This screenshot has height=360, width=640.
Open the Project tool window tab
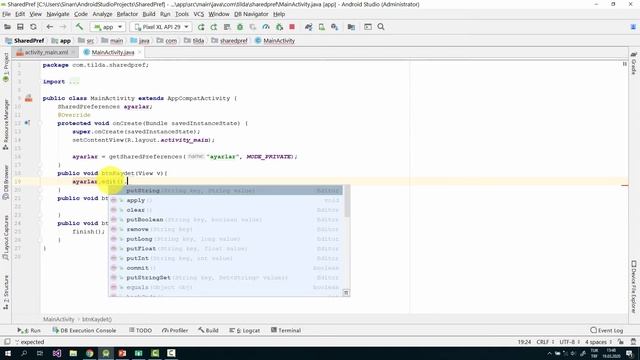pos(6,68)
